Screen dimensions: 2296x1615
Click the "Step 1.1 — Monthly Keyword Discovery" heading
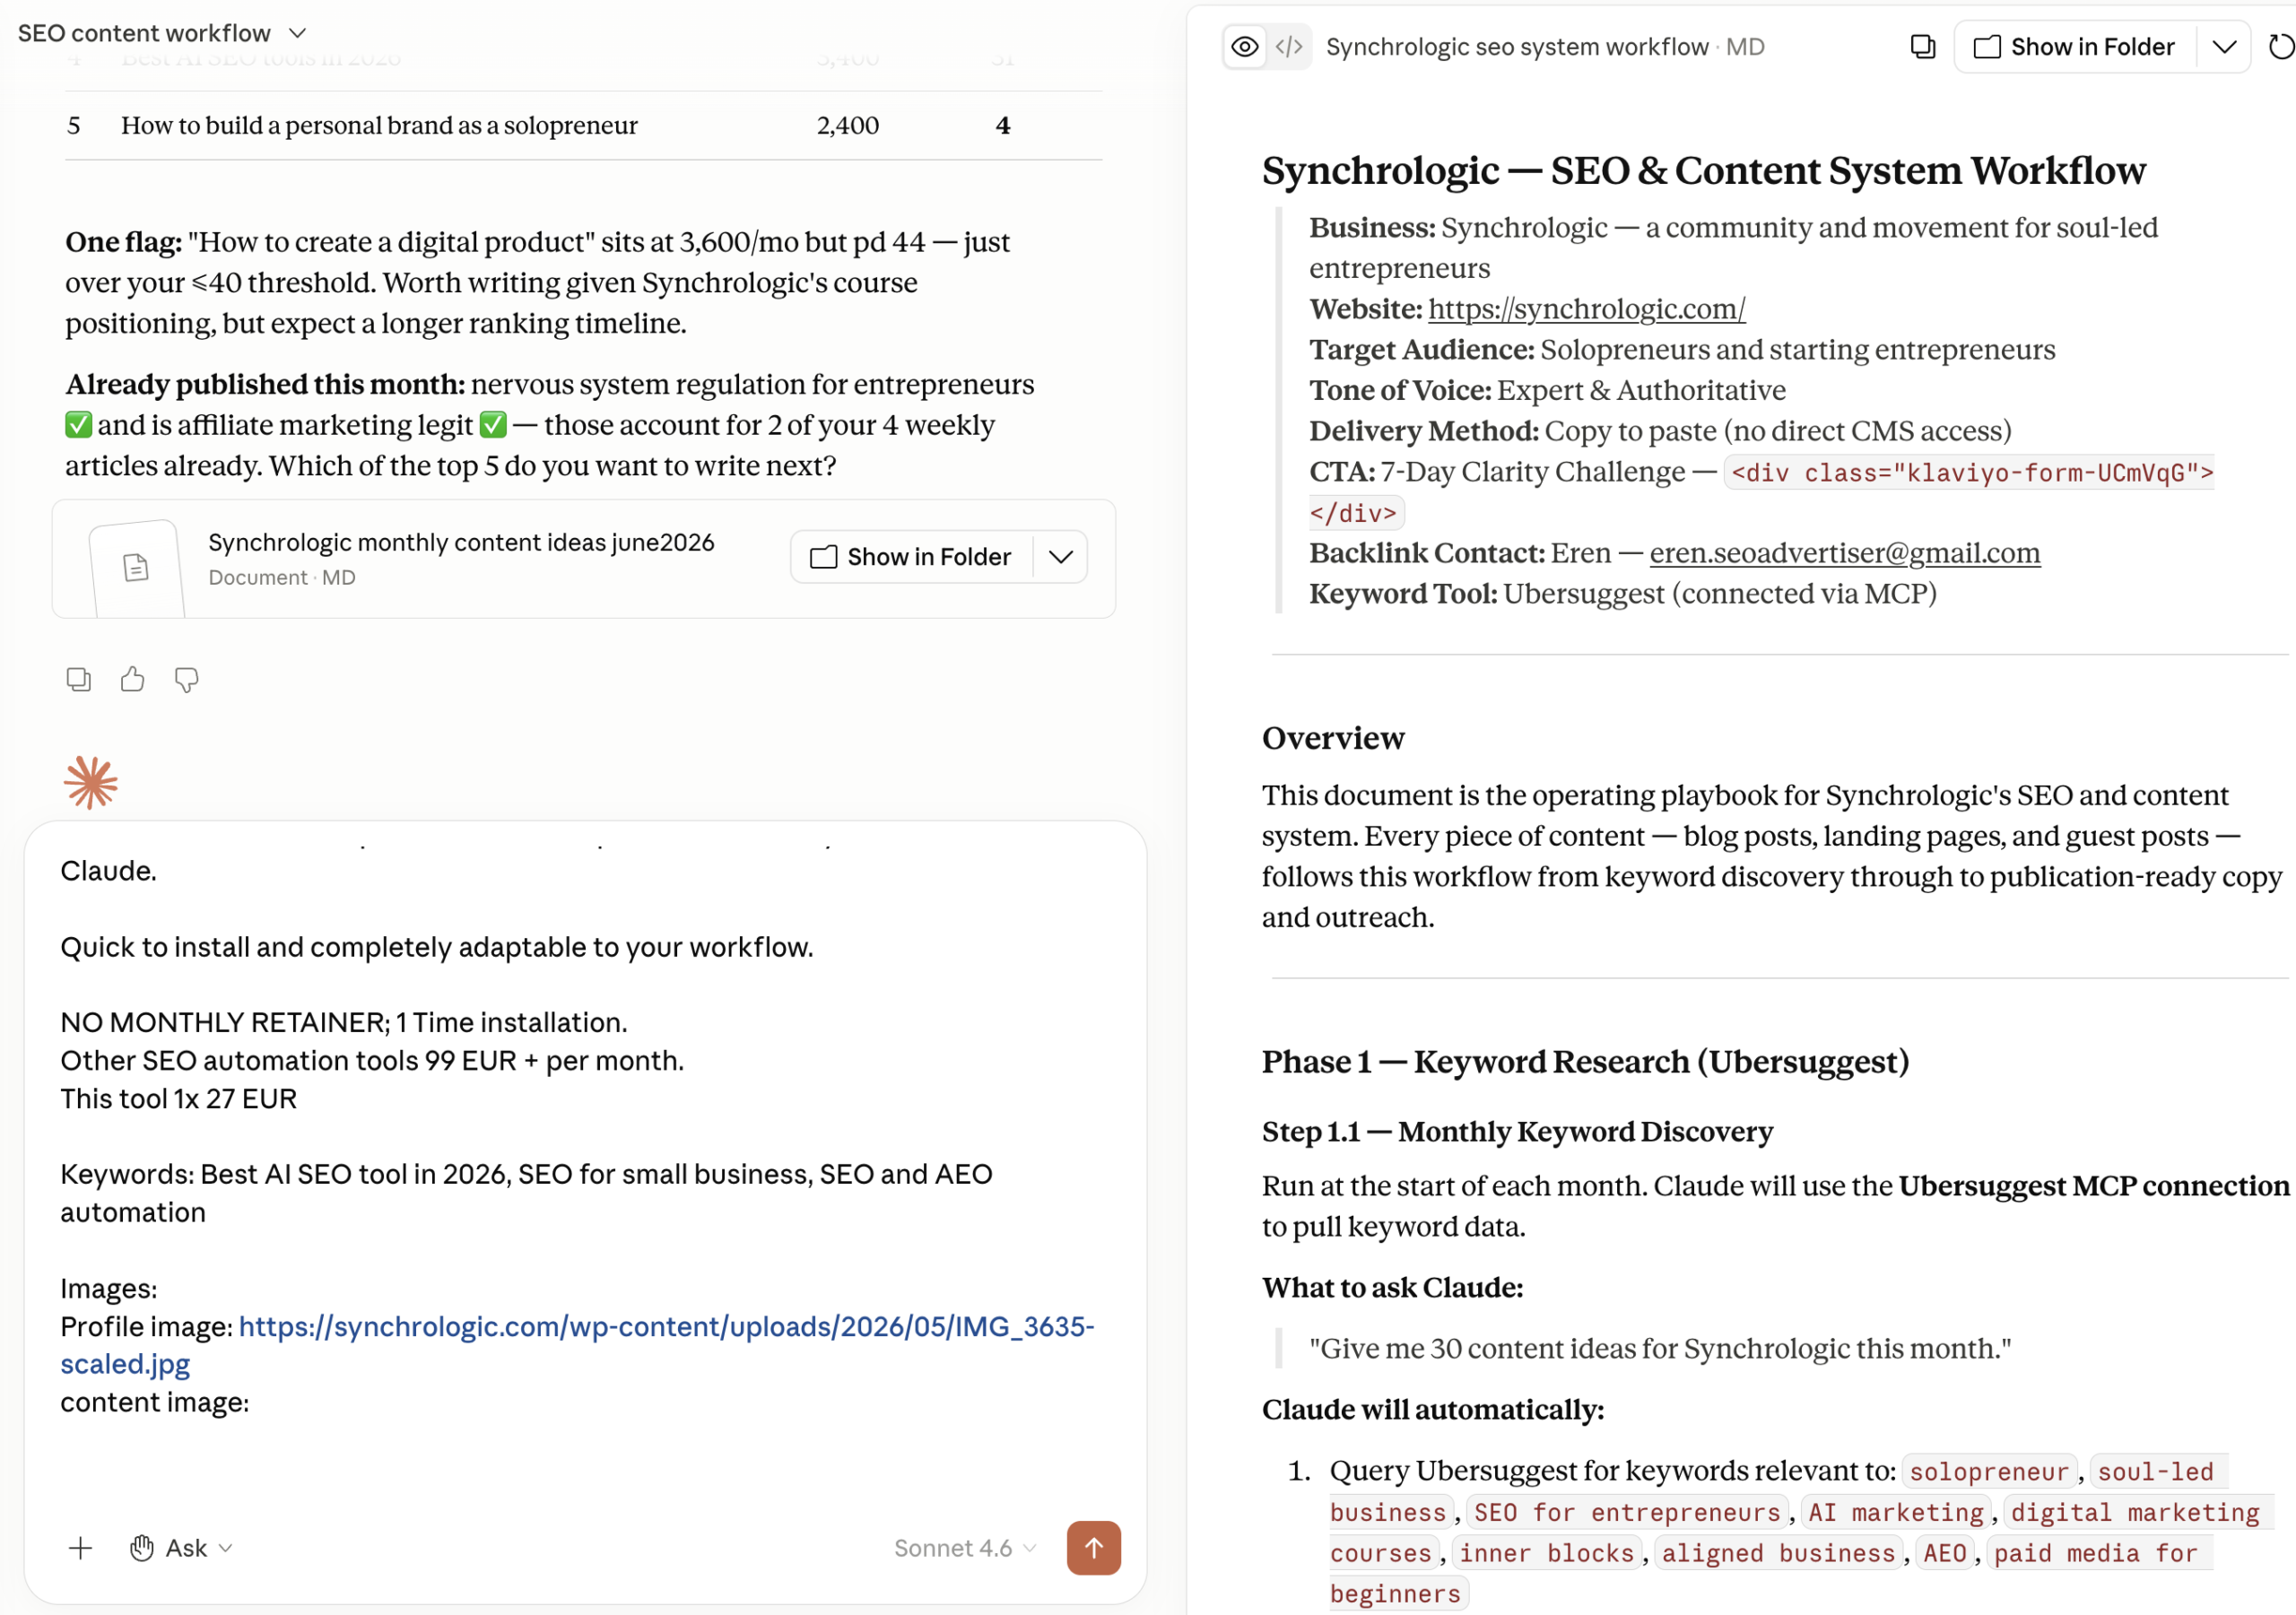(1517, 1131)
